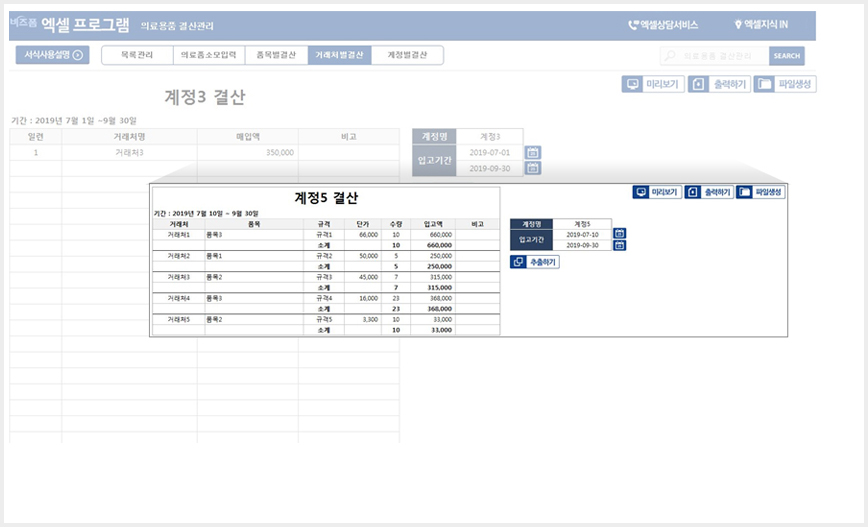Viewport: 868px width, 527px height.
Task: Focus the search input field
Action: [x=715, y=55]
